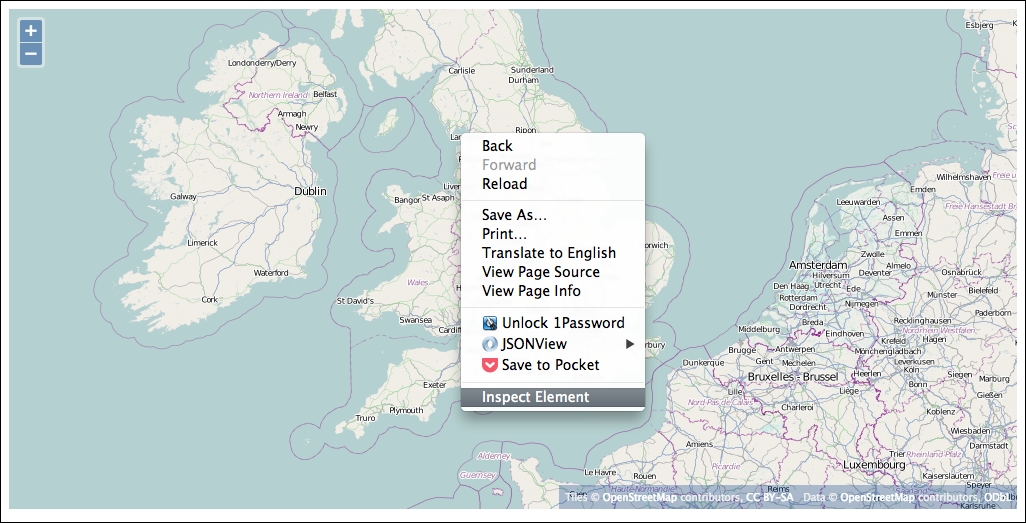This screenshot has width=1026, height=523.
Task: Click the St David's label on the map
Action: pyautogui.click(x=355, y=301)
